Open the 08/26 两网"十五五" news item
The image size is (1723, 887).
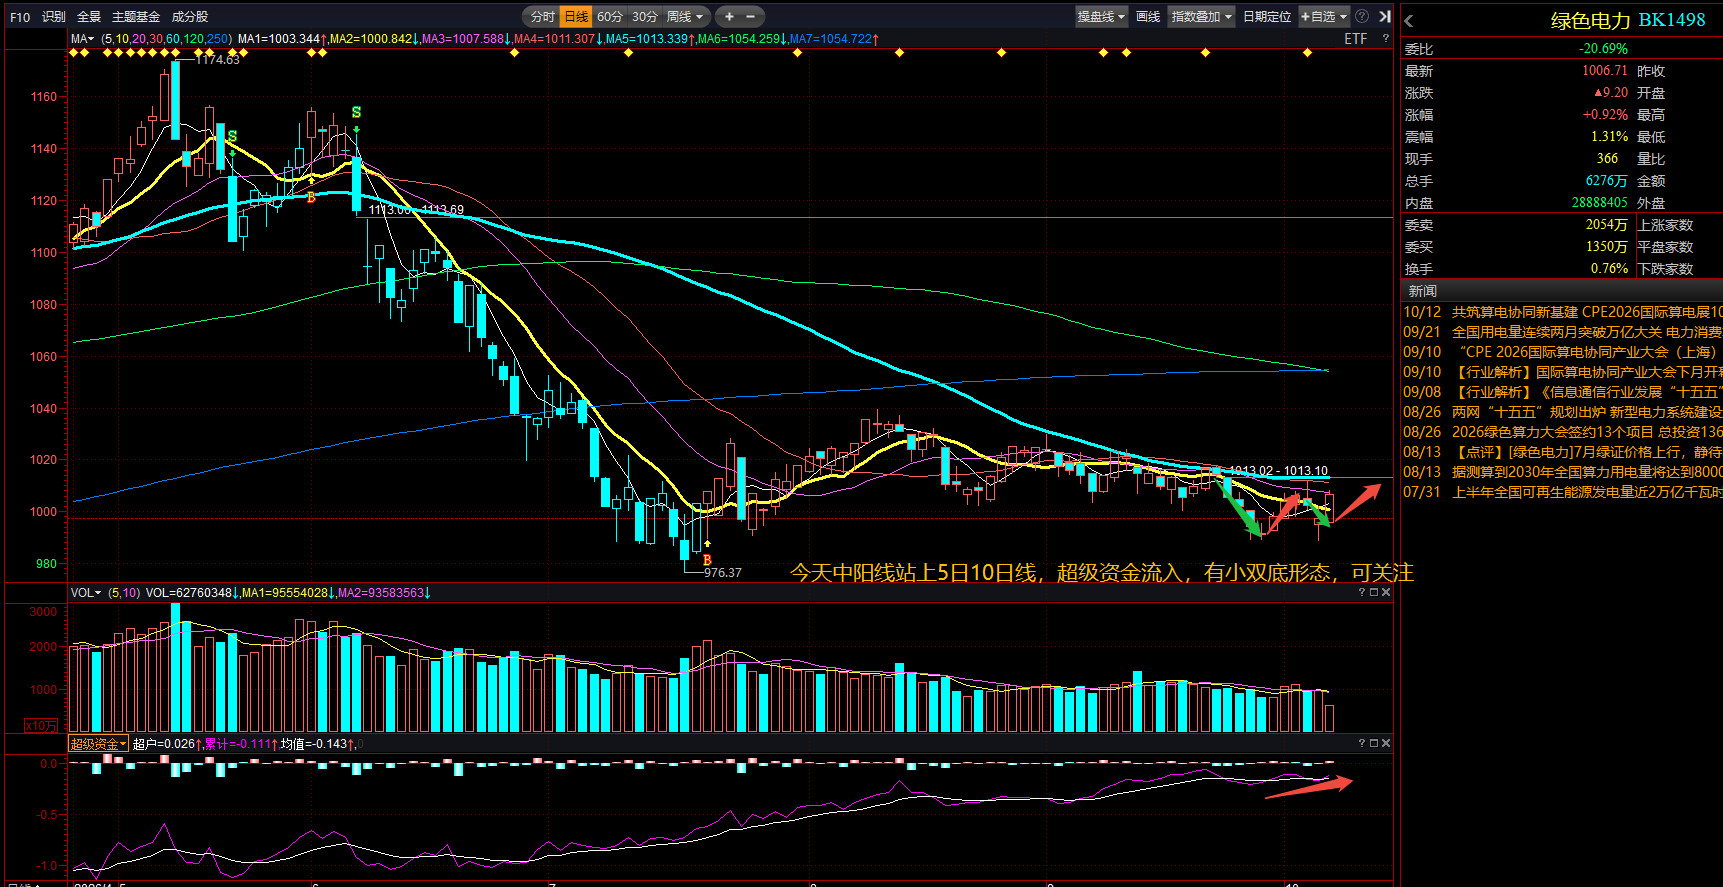(1562, 412)
